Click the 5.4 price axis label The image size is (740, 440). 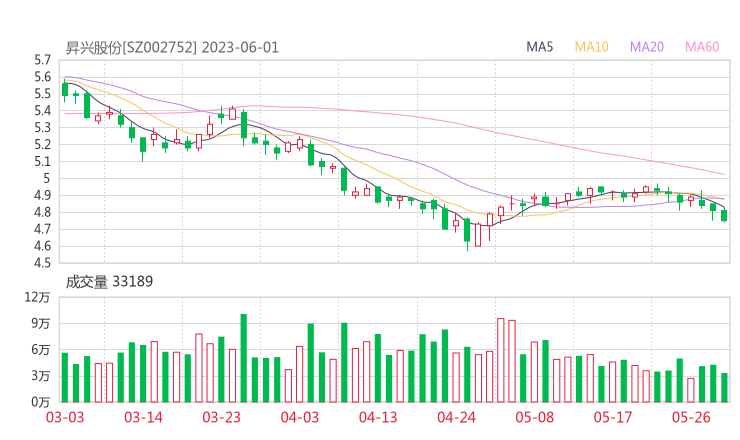[x=42, y=111]
